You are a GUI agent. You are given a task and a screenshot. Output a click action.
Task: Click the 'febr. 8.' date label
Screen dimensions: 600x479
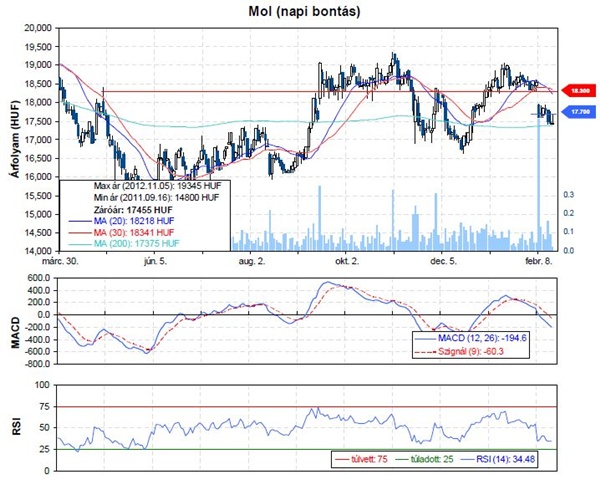click(x=538, y=262)
